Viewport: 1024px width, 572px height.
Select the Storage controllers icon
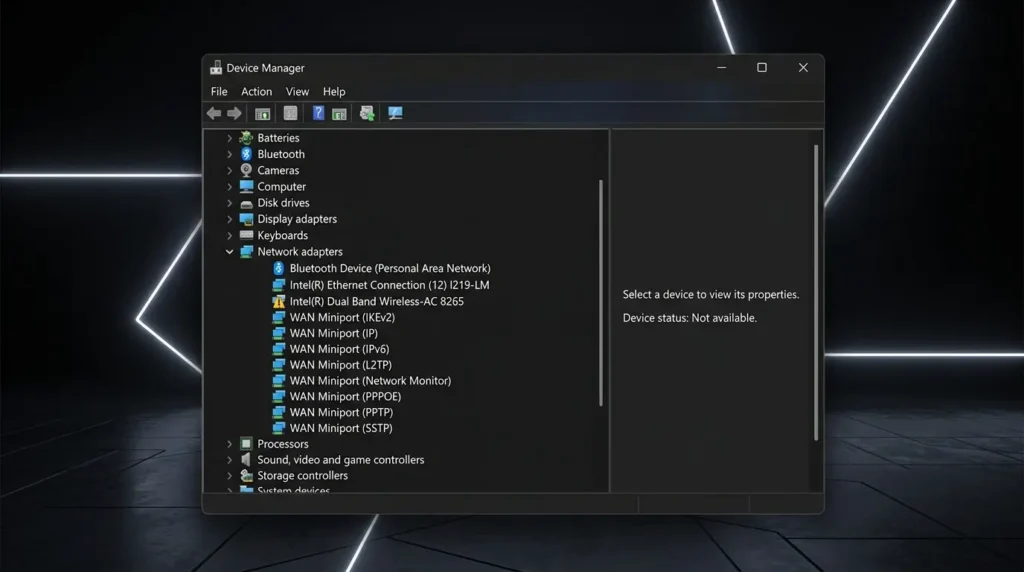246,475
